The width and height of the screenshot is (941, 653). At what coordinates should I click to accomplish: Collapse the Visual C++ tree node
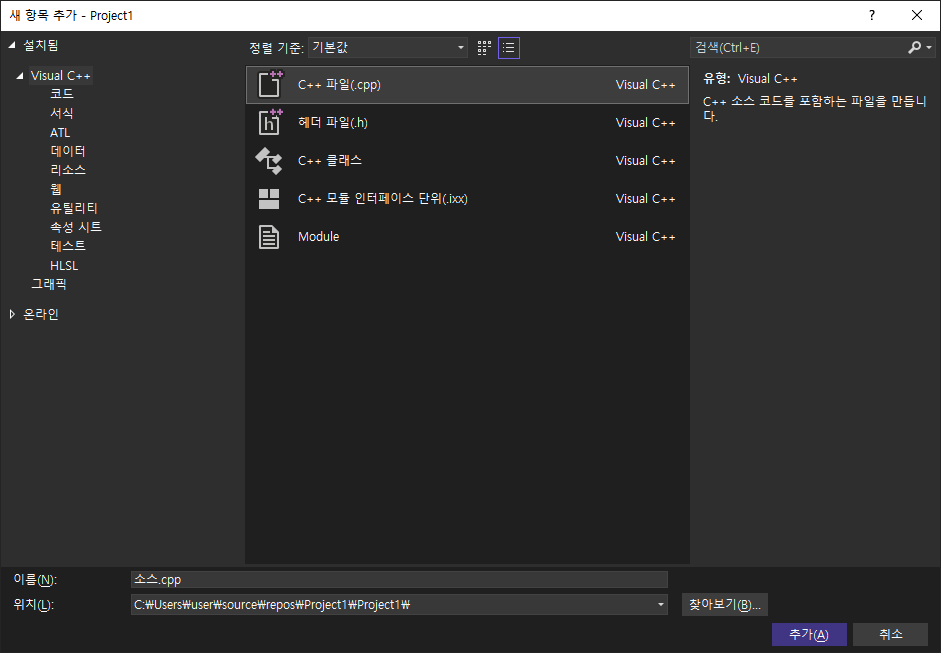coord(20,76)
